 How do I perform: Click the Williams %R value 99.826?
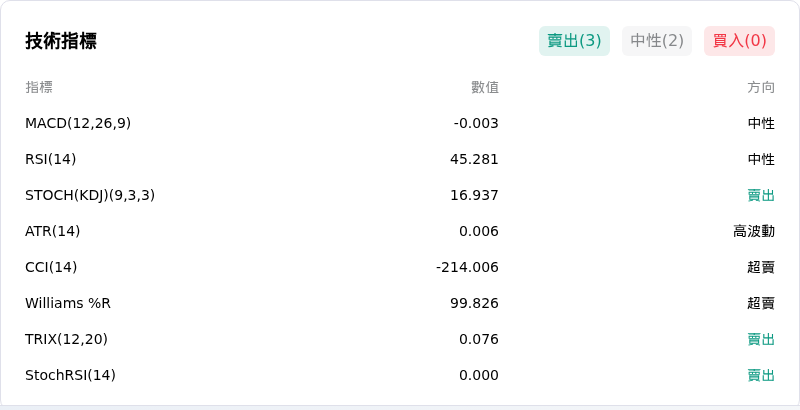(474, 303)
